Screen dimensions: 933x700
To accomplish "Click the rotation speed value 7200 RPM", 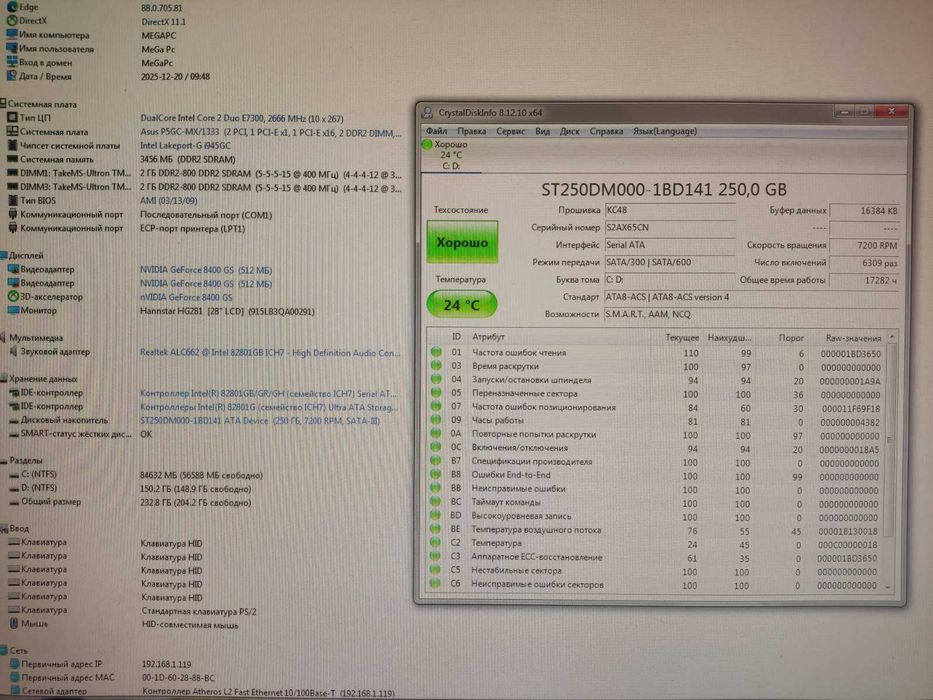I will pos(864,245).
